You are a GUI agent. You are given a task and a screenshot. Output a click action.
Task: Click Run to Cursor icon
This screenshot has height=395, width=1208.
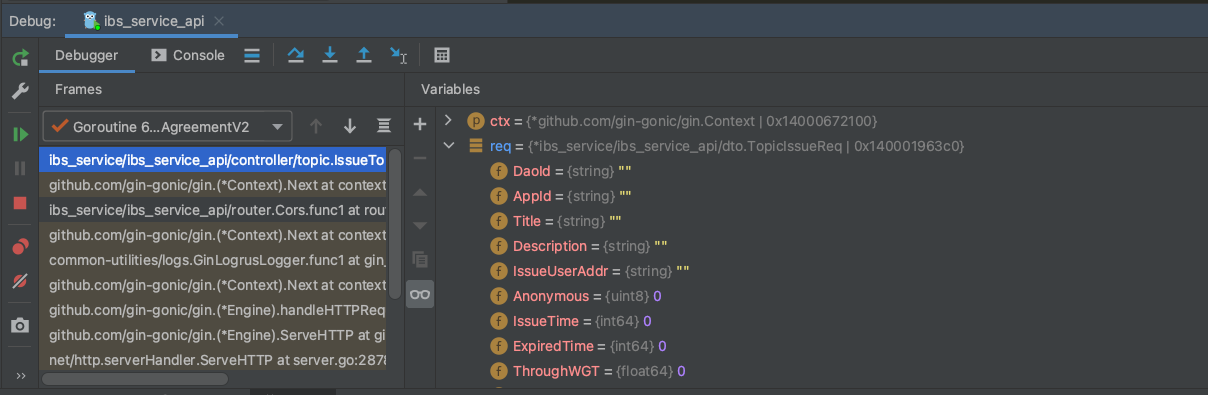(x=399, y=55)
